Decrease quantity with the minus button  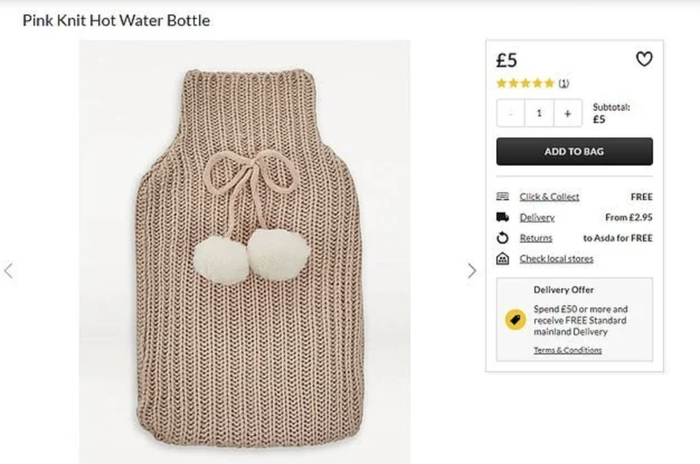pyautogui.click(x=511, y=114)
